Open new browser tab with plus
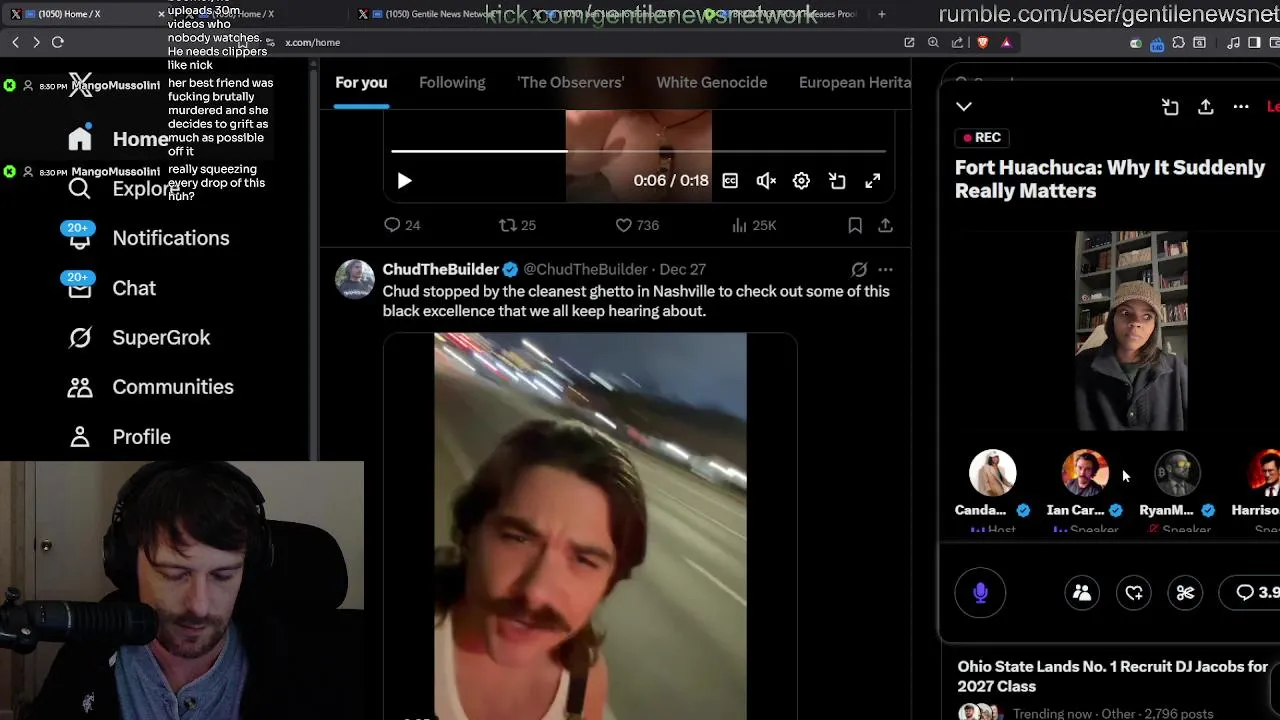Image resolution: width=1280 pixels, height=720 pixels. [x=881, y=14]
